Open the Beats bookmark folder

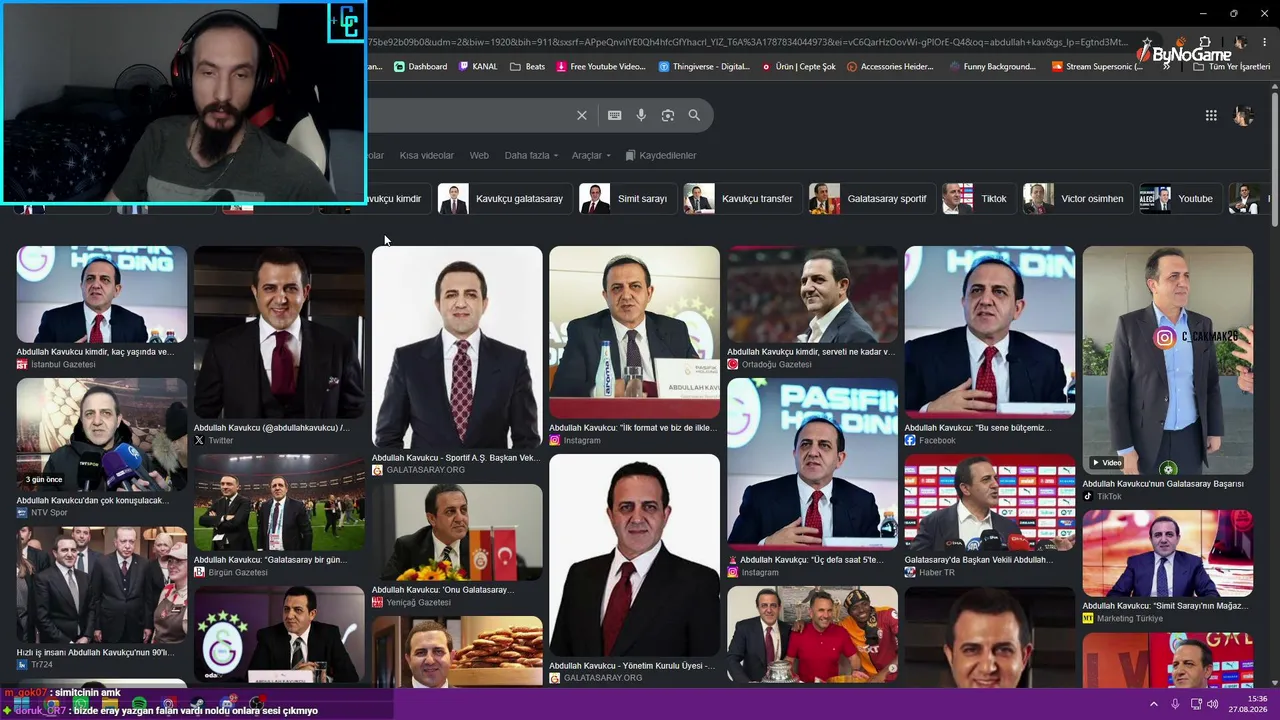(x=527, y=67)
